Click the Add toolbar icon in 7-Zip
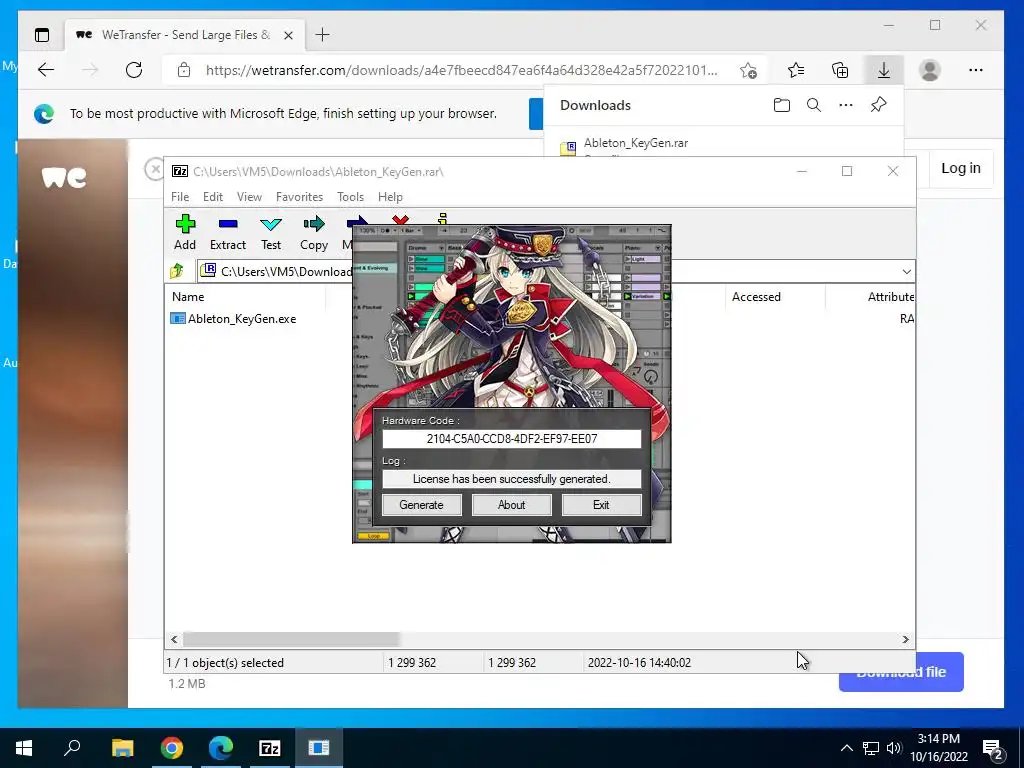This screenshot has width=1024, height=768. point(185,233)
